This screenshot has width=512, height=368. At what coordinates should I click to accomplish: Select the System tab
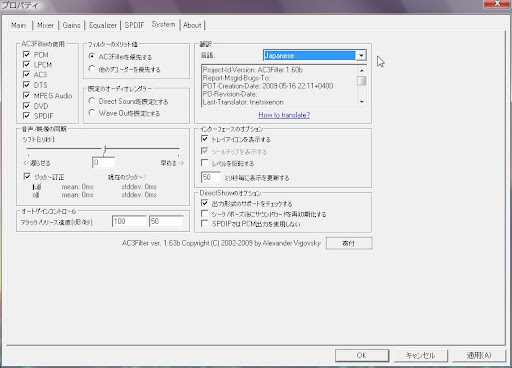[163, 24]
